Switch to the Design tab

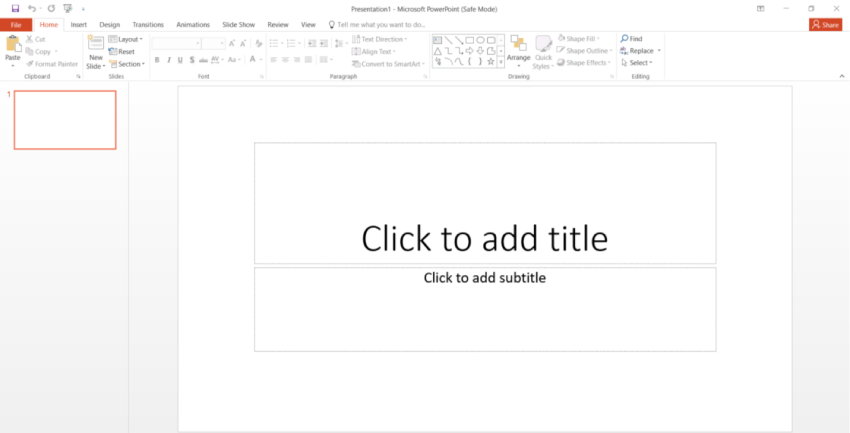tap(110, 25)
